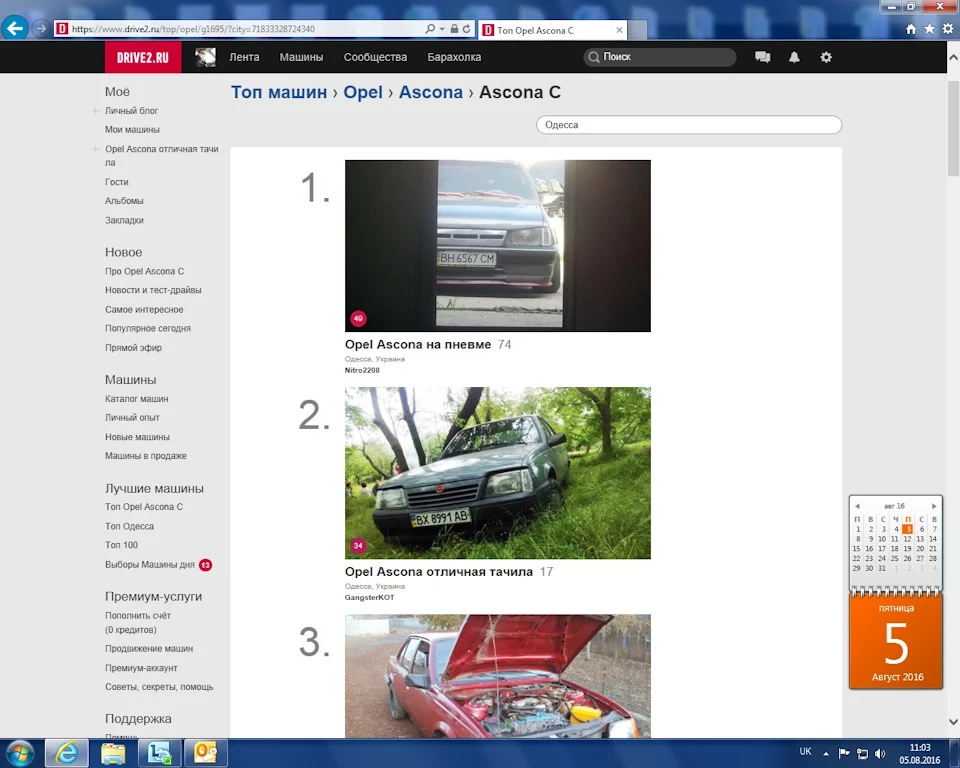
Task: Open Про Opel Ascona C link
Action: [x=144, y=271]
